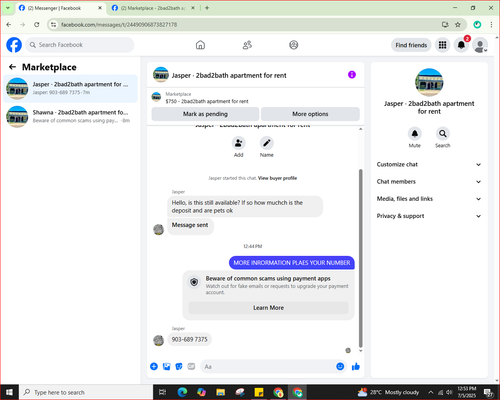The image size is (500, 400).
Task: Open the $750 Marketplace listing header
Action: click(255, 97)
